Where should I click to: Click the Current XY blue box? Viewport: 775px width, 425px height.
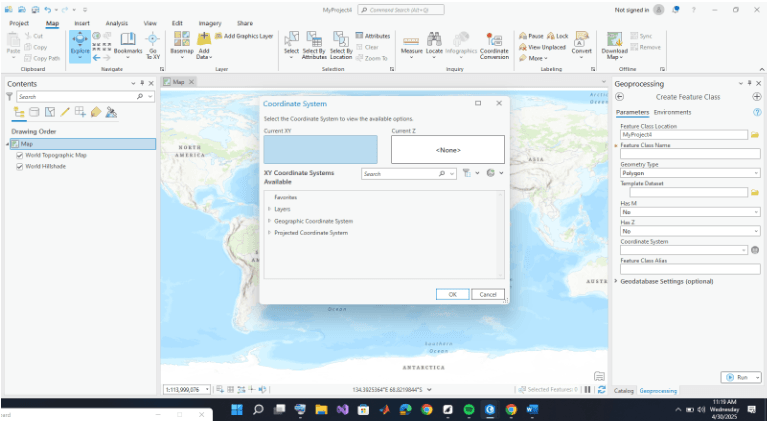coord(320,149)
